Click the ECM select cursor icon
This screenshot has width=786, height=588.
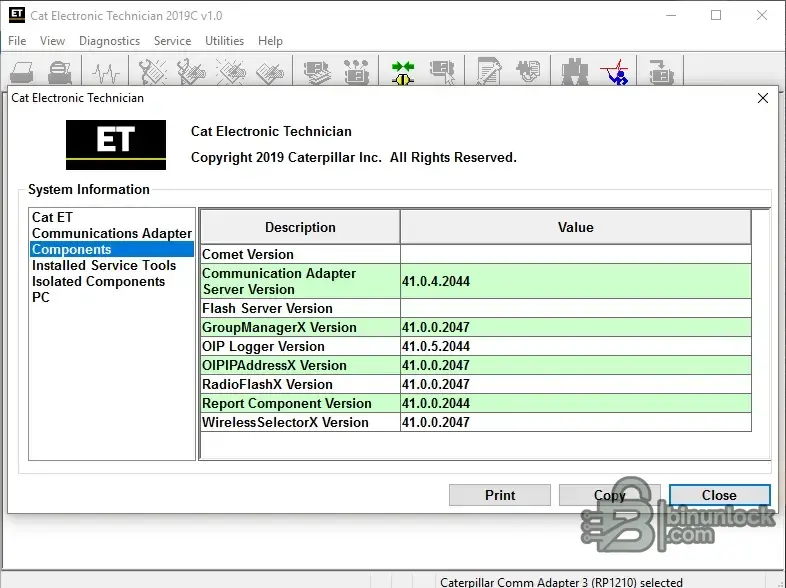pos(442,72)
